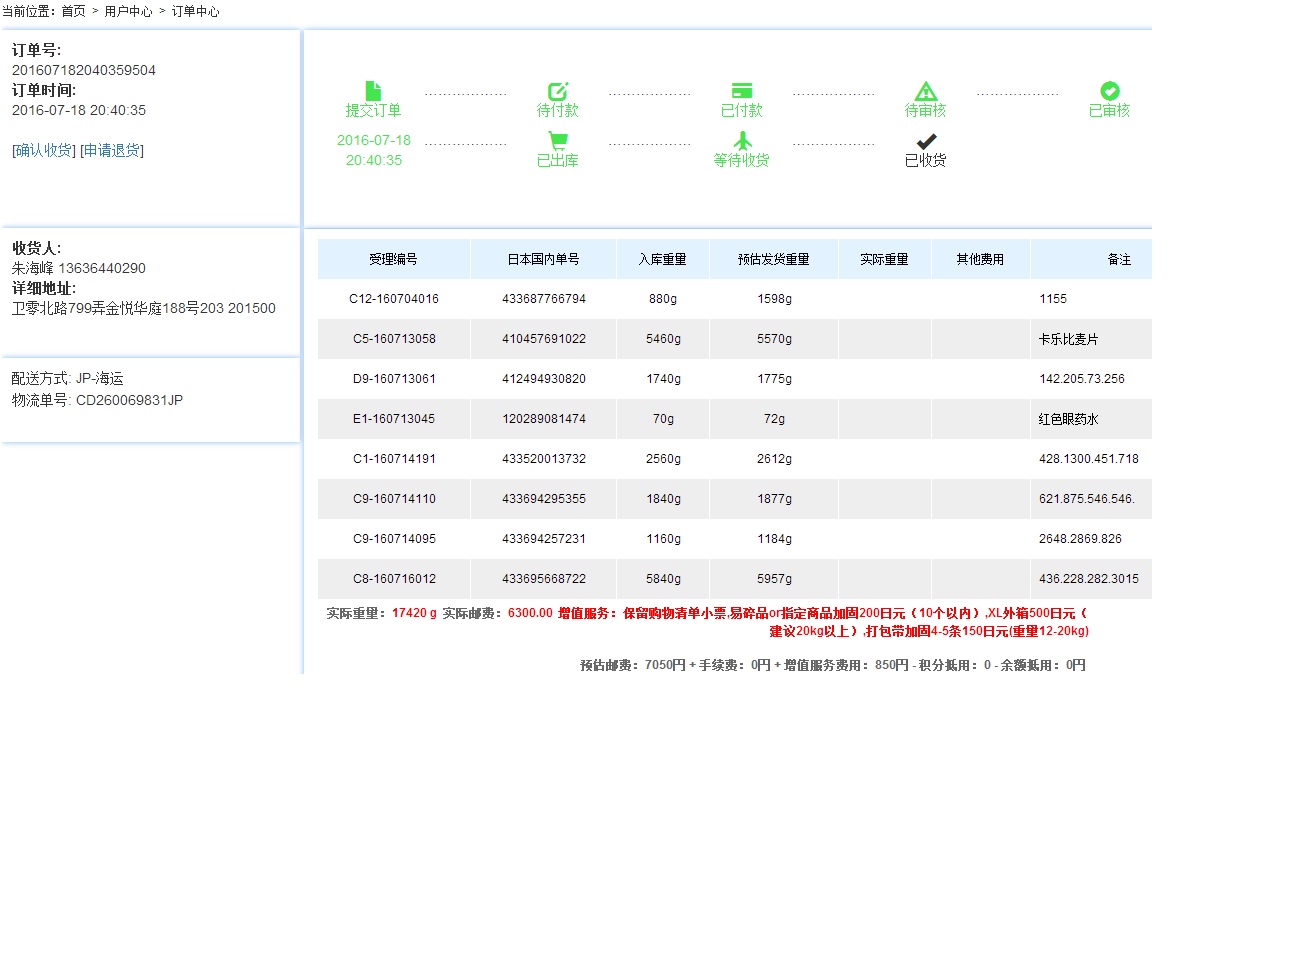Viewport: 1296px width, 968px height.
Task: Click the order number 201607182040359504
Action: [x=84, y=71]
